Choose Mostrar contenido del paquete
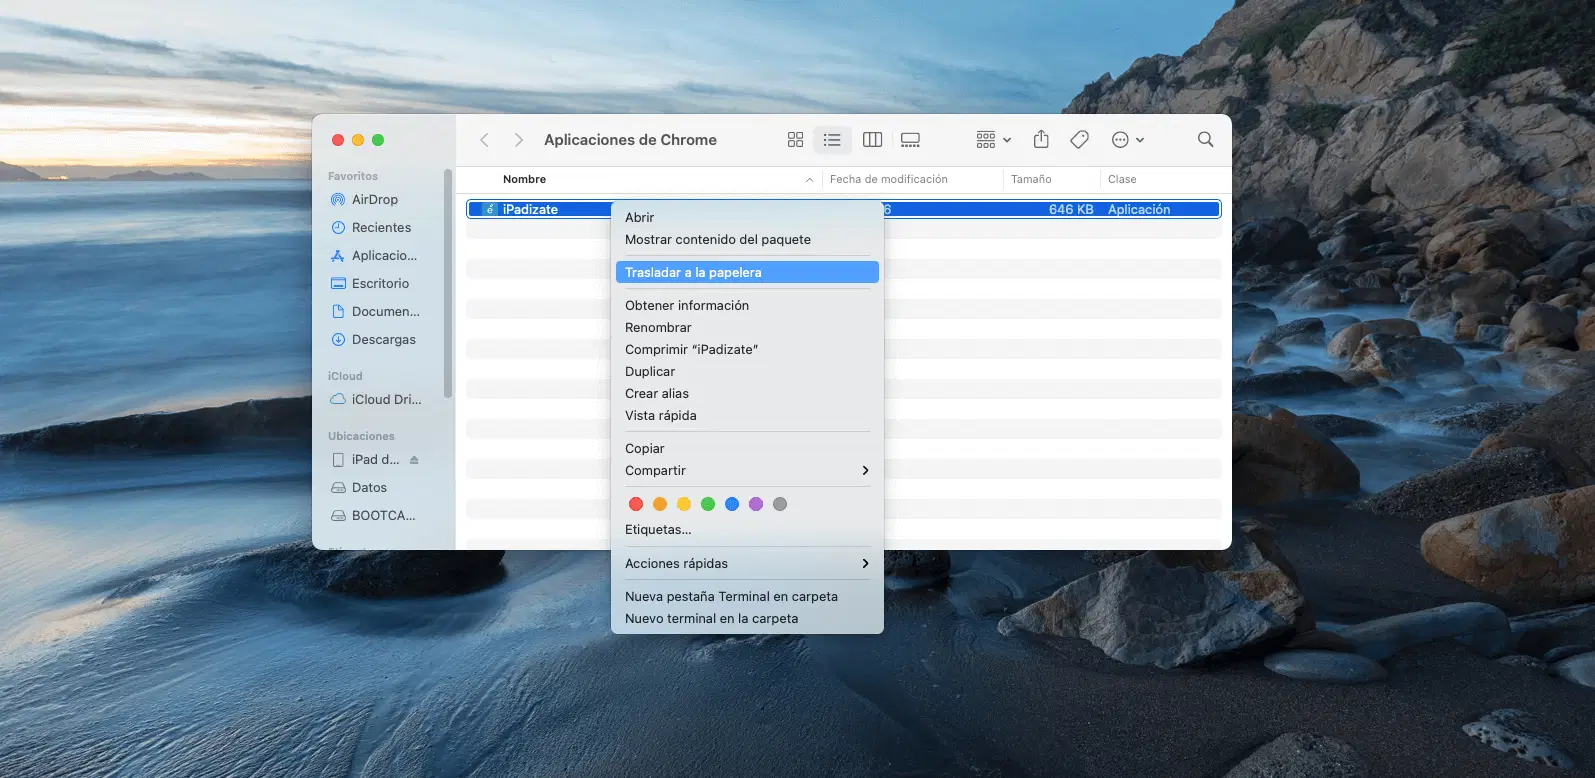This screenshot has height=778, width=1595. pyautogui.click(x=747, y=239)
